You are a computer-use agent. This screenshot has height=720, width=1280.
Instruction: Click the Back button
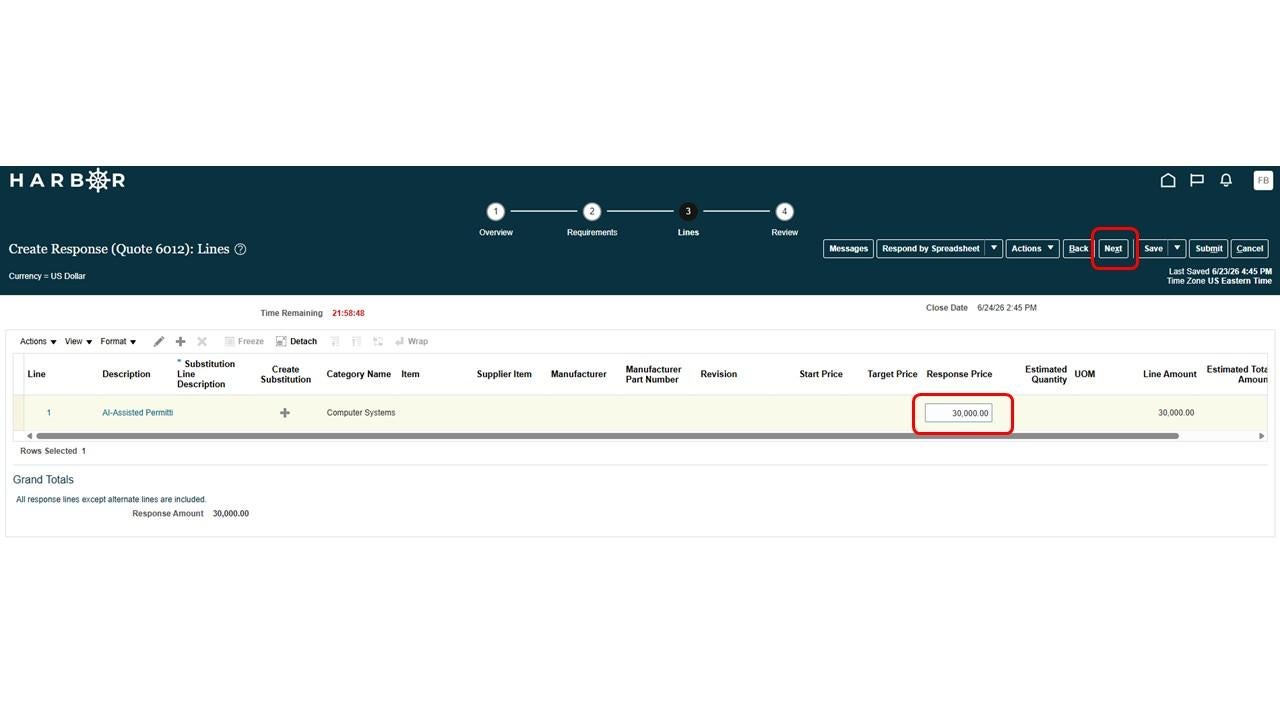[1078, 248]
